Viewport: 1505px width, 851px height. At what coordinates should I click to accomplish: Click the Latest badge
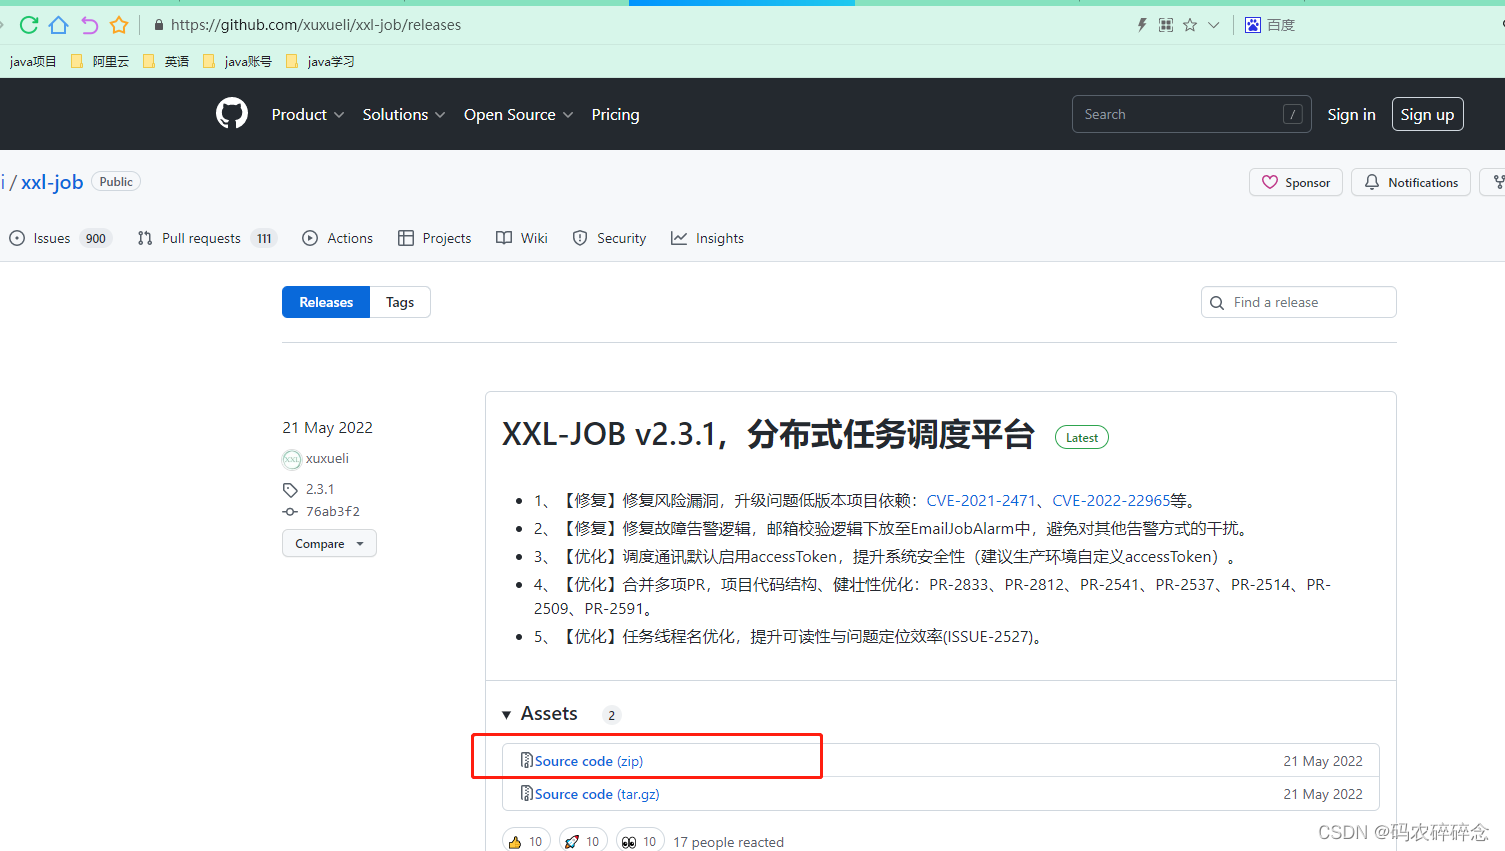click(x=1082, y=437)
